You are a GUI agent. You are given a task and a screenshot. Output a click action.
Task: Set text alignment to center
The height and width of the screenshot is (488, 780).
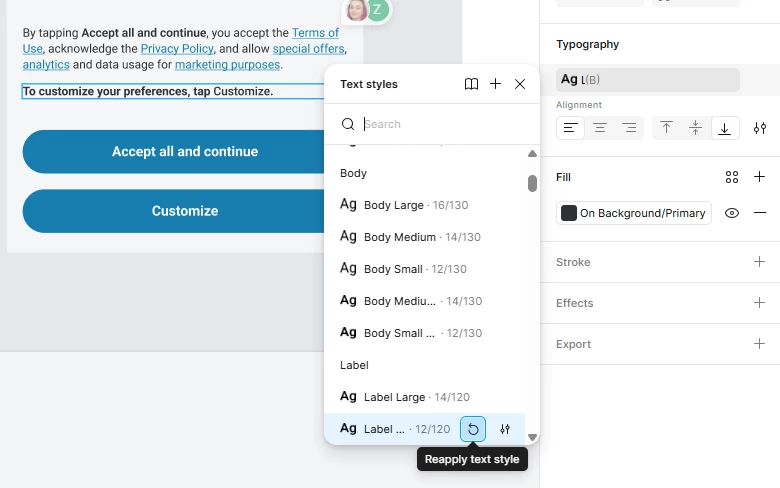pos(600,128)
